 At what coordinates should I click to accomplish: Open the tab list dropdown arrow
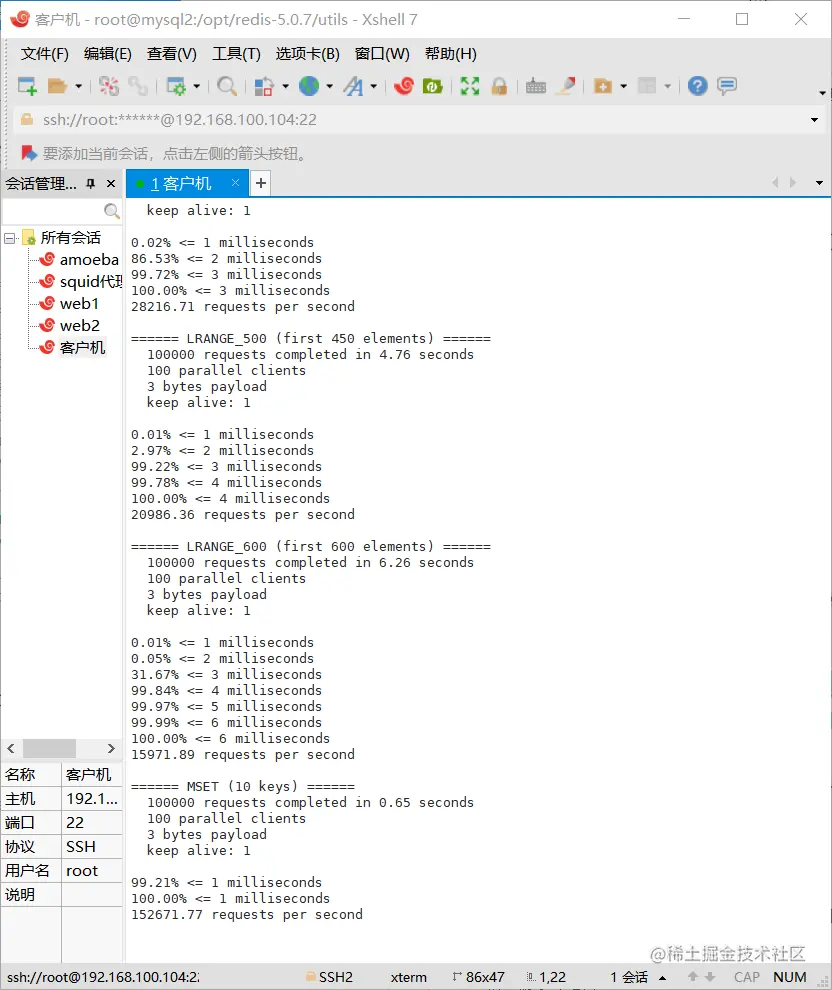click(819, 183)
